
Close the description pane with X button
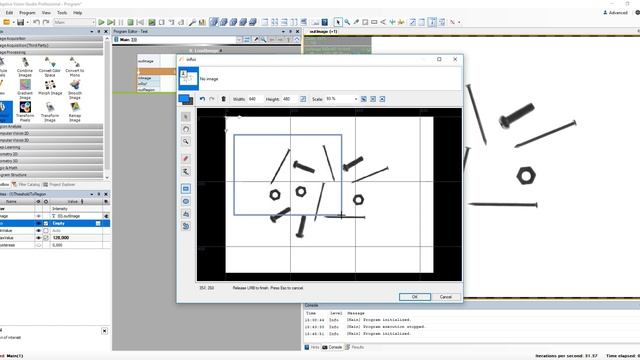104,331
